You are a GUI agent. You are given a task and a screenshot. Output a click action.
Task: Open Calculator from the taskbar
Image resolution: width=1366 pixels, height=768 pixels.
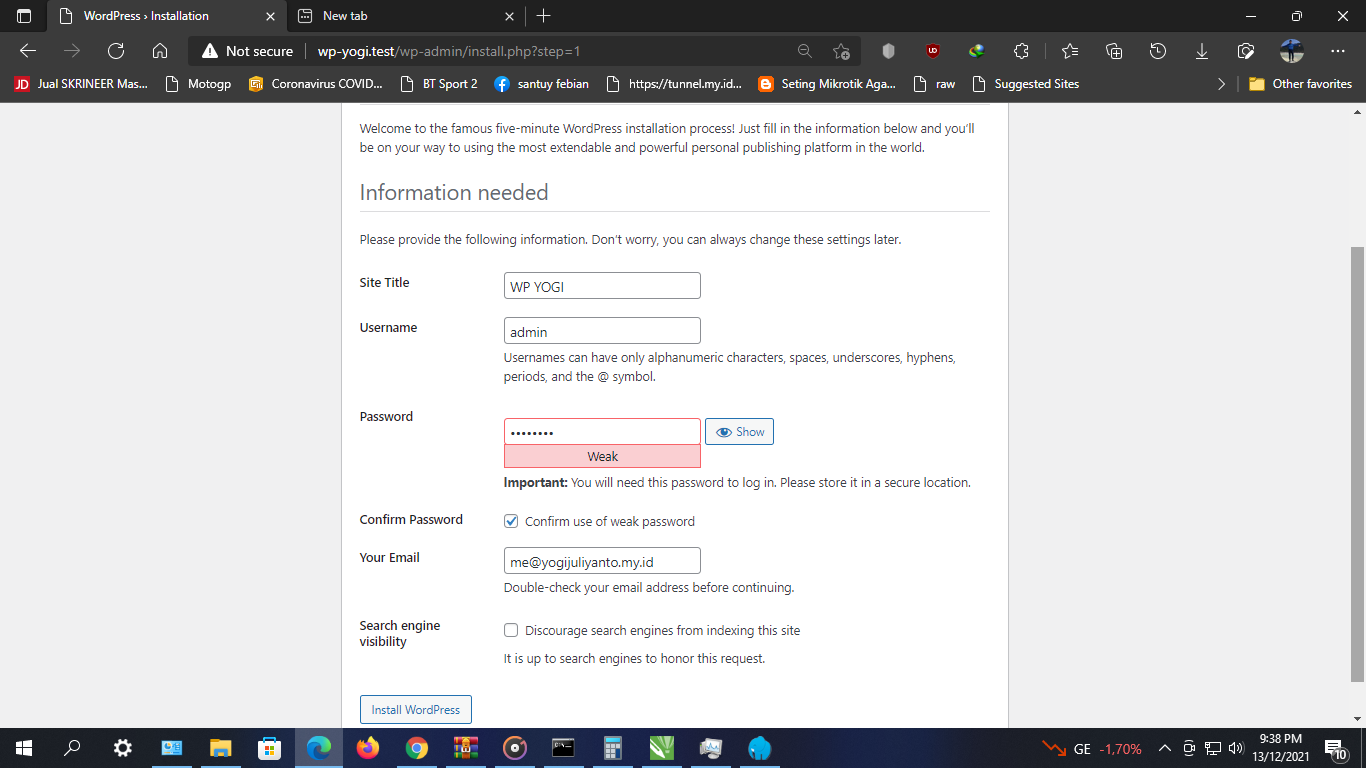613,748
